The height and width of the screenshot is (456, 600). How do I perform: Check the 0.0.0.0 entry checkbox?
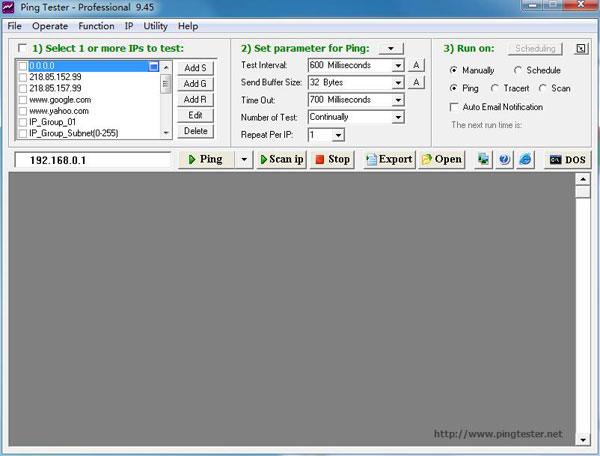tap(23, 66)
